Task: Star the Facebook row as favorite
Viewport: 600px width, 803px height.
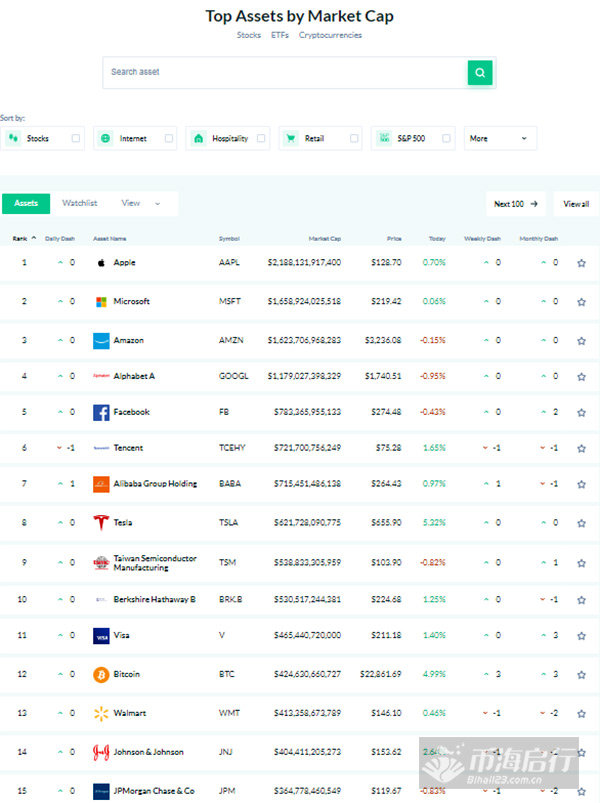Action: coord(582,413)
